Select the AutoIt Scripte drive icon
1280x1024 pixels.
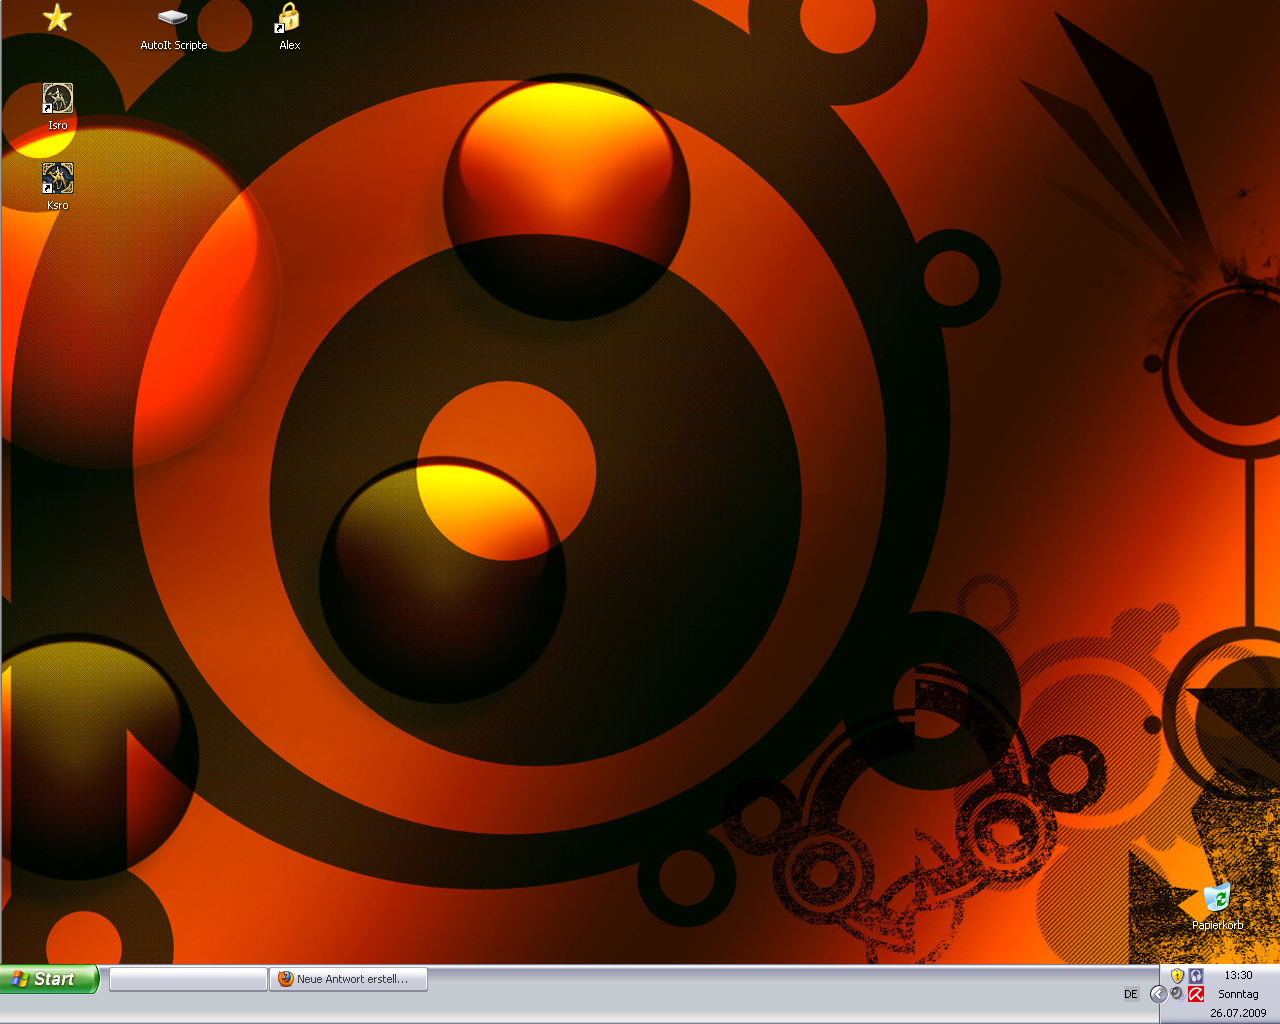tap(173, 19)
